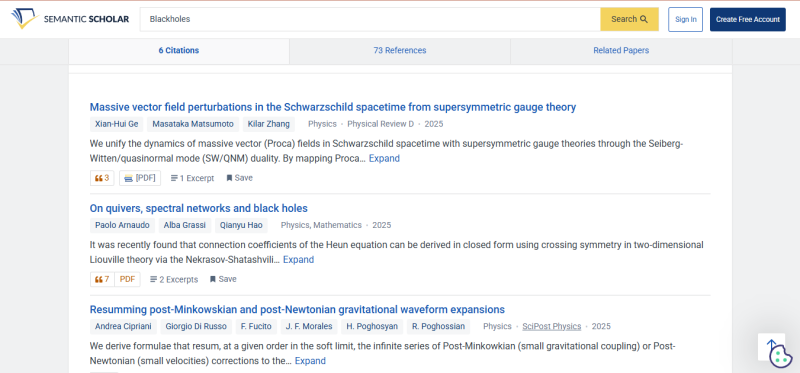Click the yellow Search button
Image resolution: width=800 pixels, height=373 pixels.
tap(630, 19)
